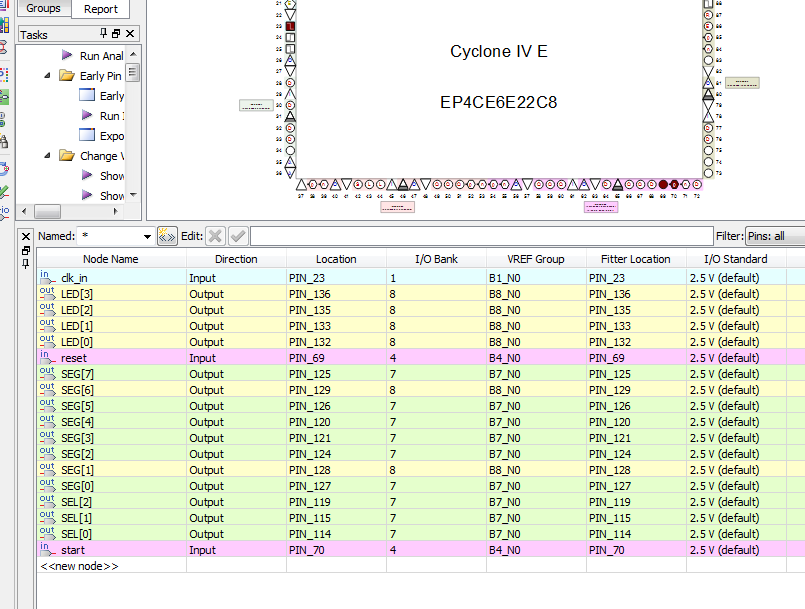Click PIN_69 Location cell of reset
Viewport: 805px width, 609px height.
coord(336,358)
